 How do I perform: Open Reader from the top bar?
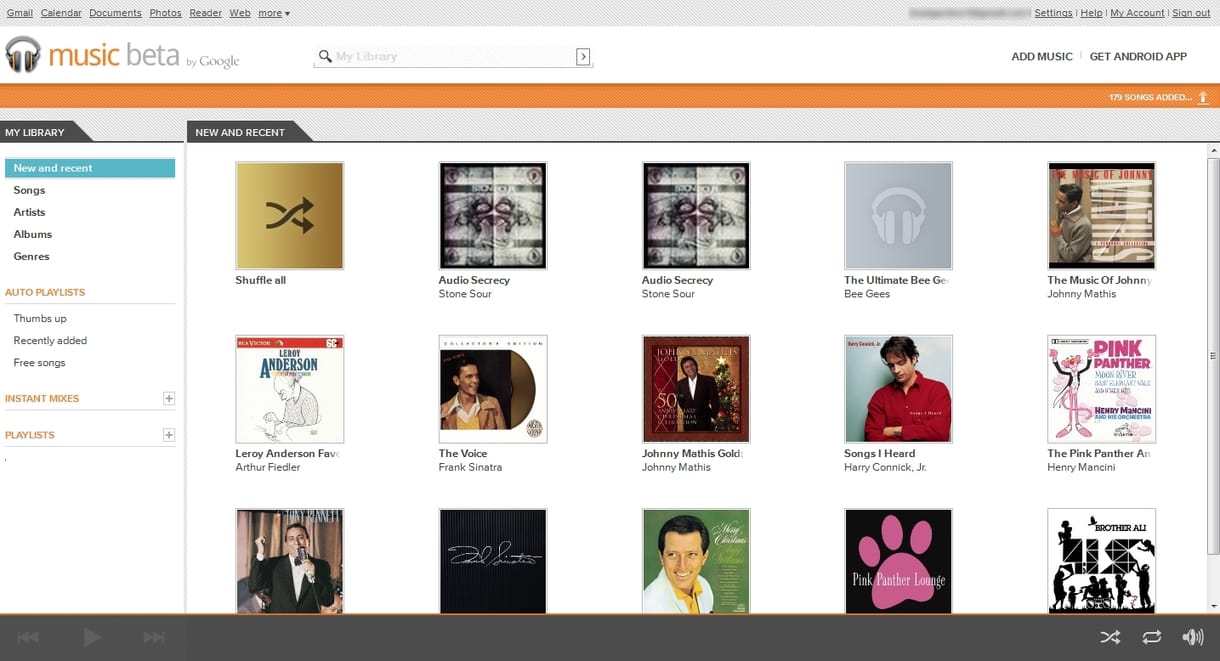pyautogui.click(x=205, y=13)
